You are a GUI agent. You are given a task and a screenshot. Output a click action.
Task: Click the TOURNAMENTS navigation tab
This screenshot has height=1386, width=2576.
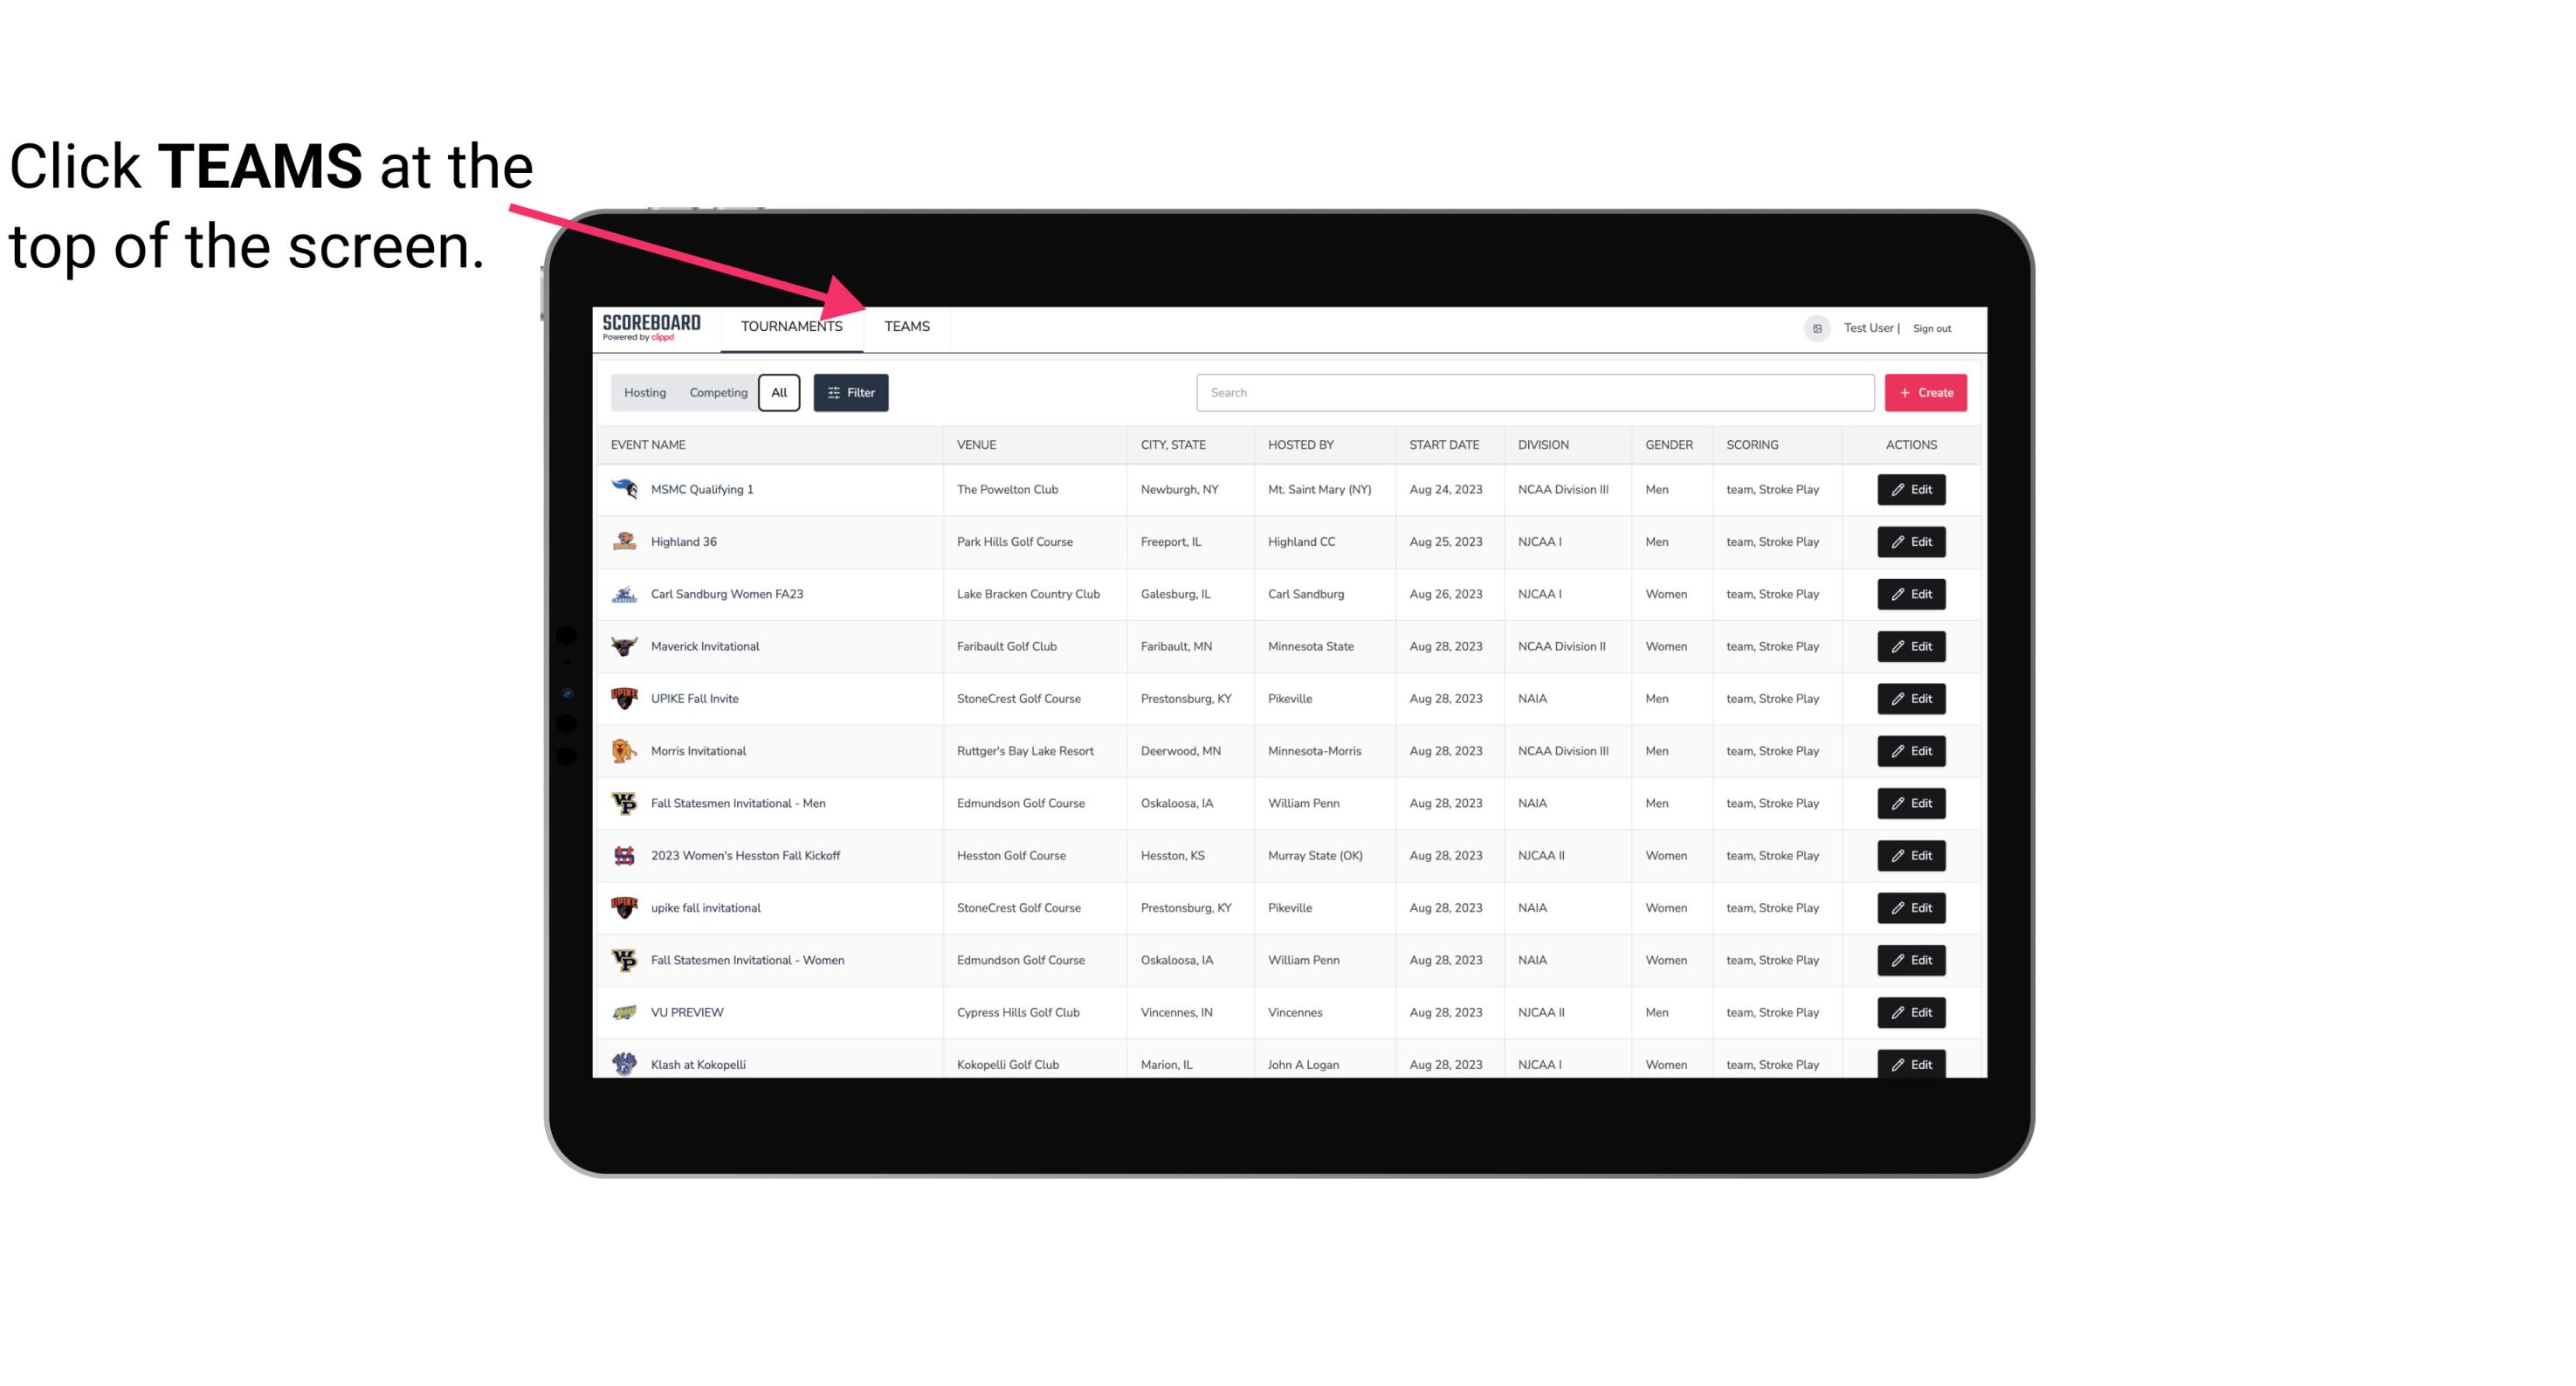[791, 326]
